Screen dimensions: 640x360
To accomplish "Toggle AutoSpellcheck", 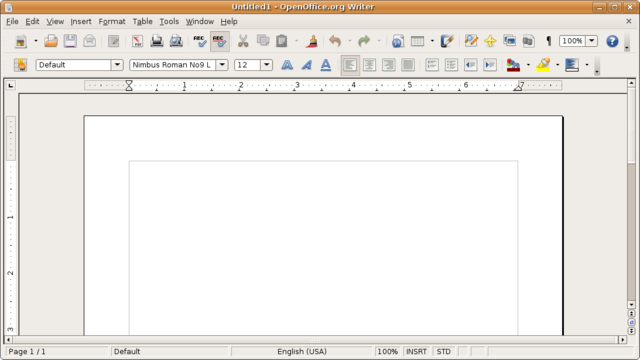I will click(220, 41).
